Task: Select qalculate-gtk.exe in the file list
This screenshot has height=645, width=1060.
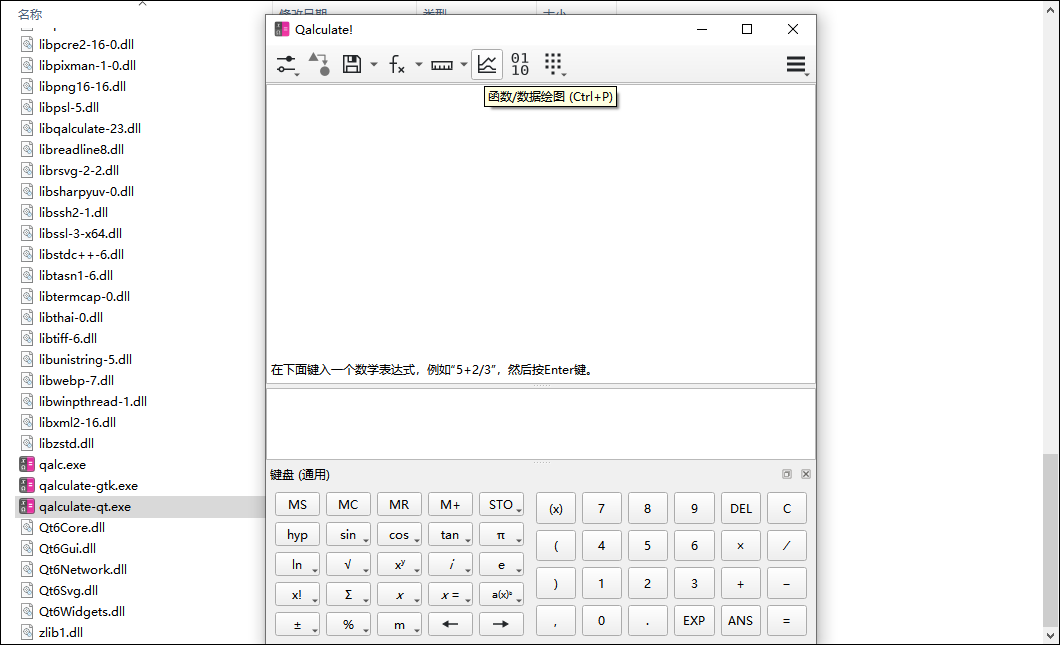Action: point(88,485)
